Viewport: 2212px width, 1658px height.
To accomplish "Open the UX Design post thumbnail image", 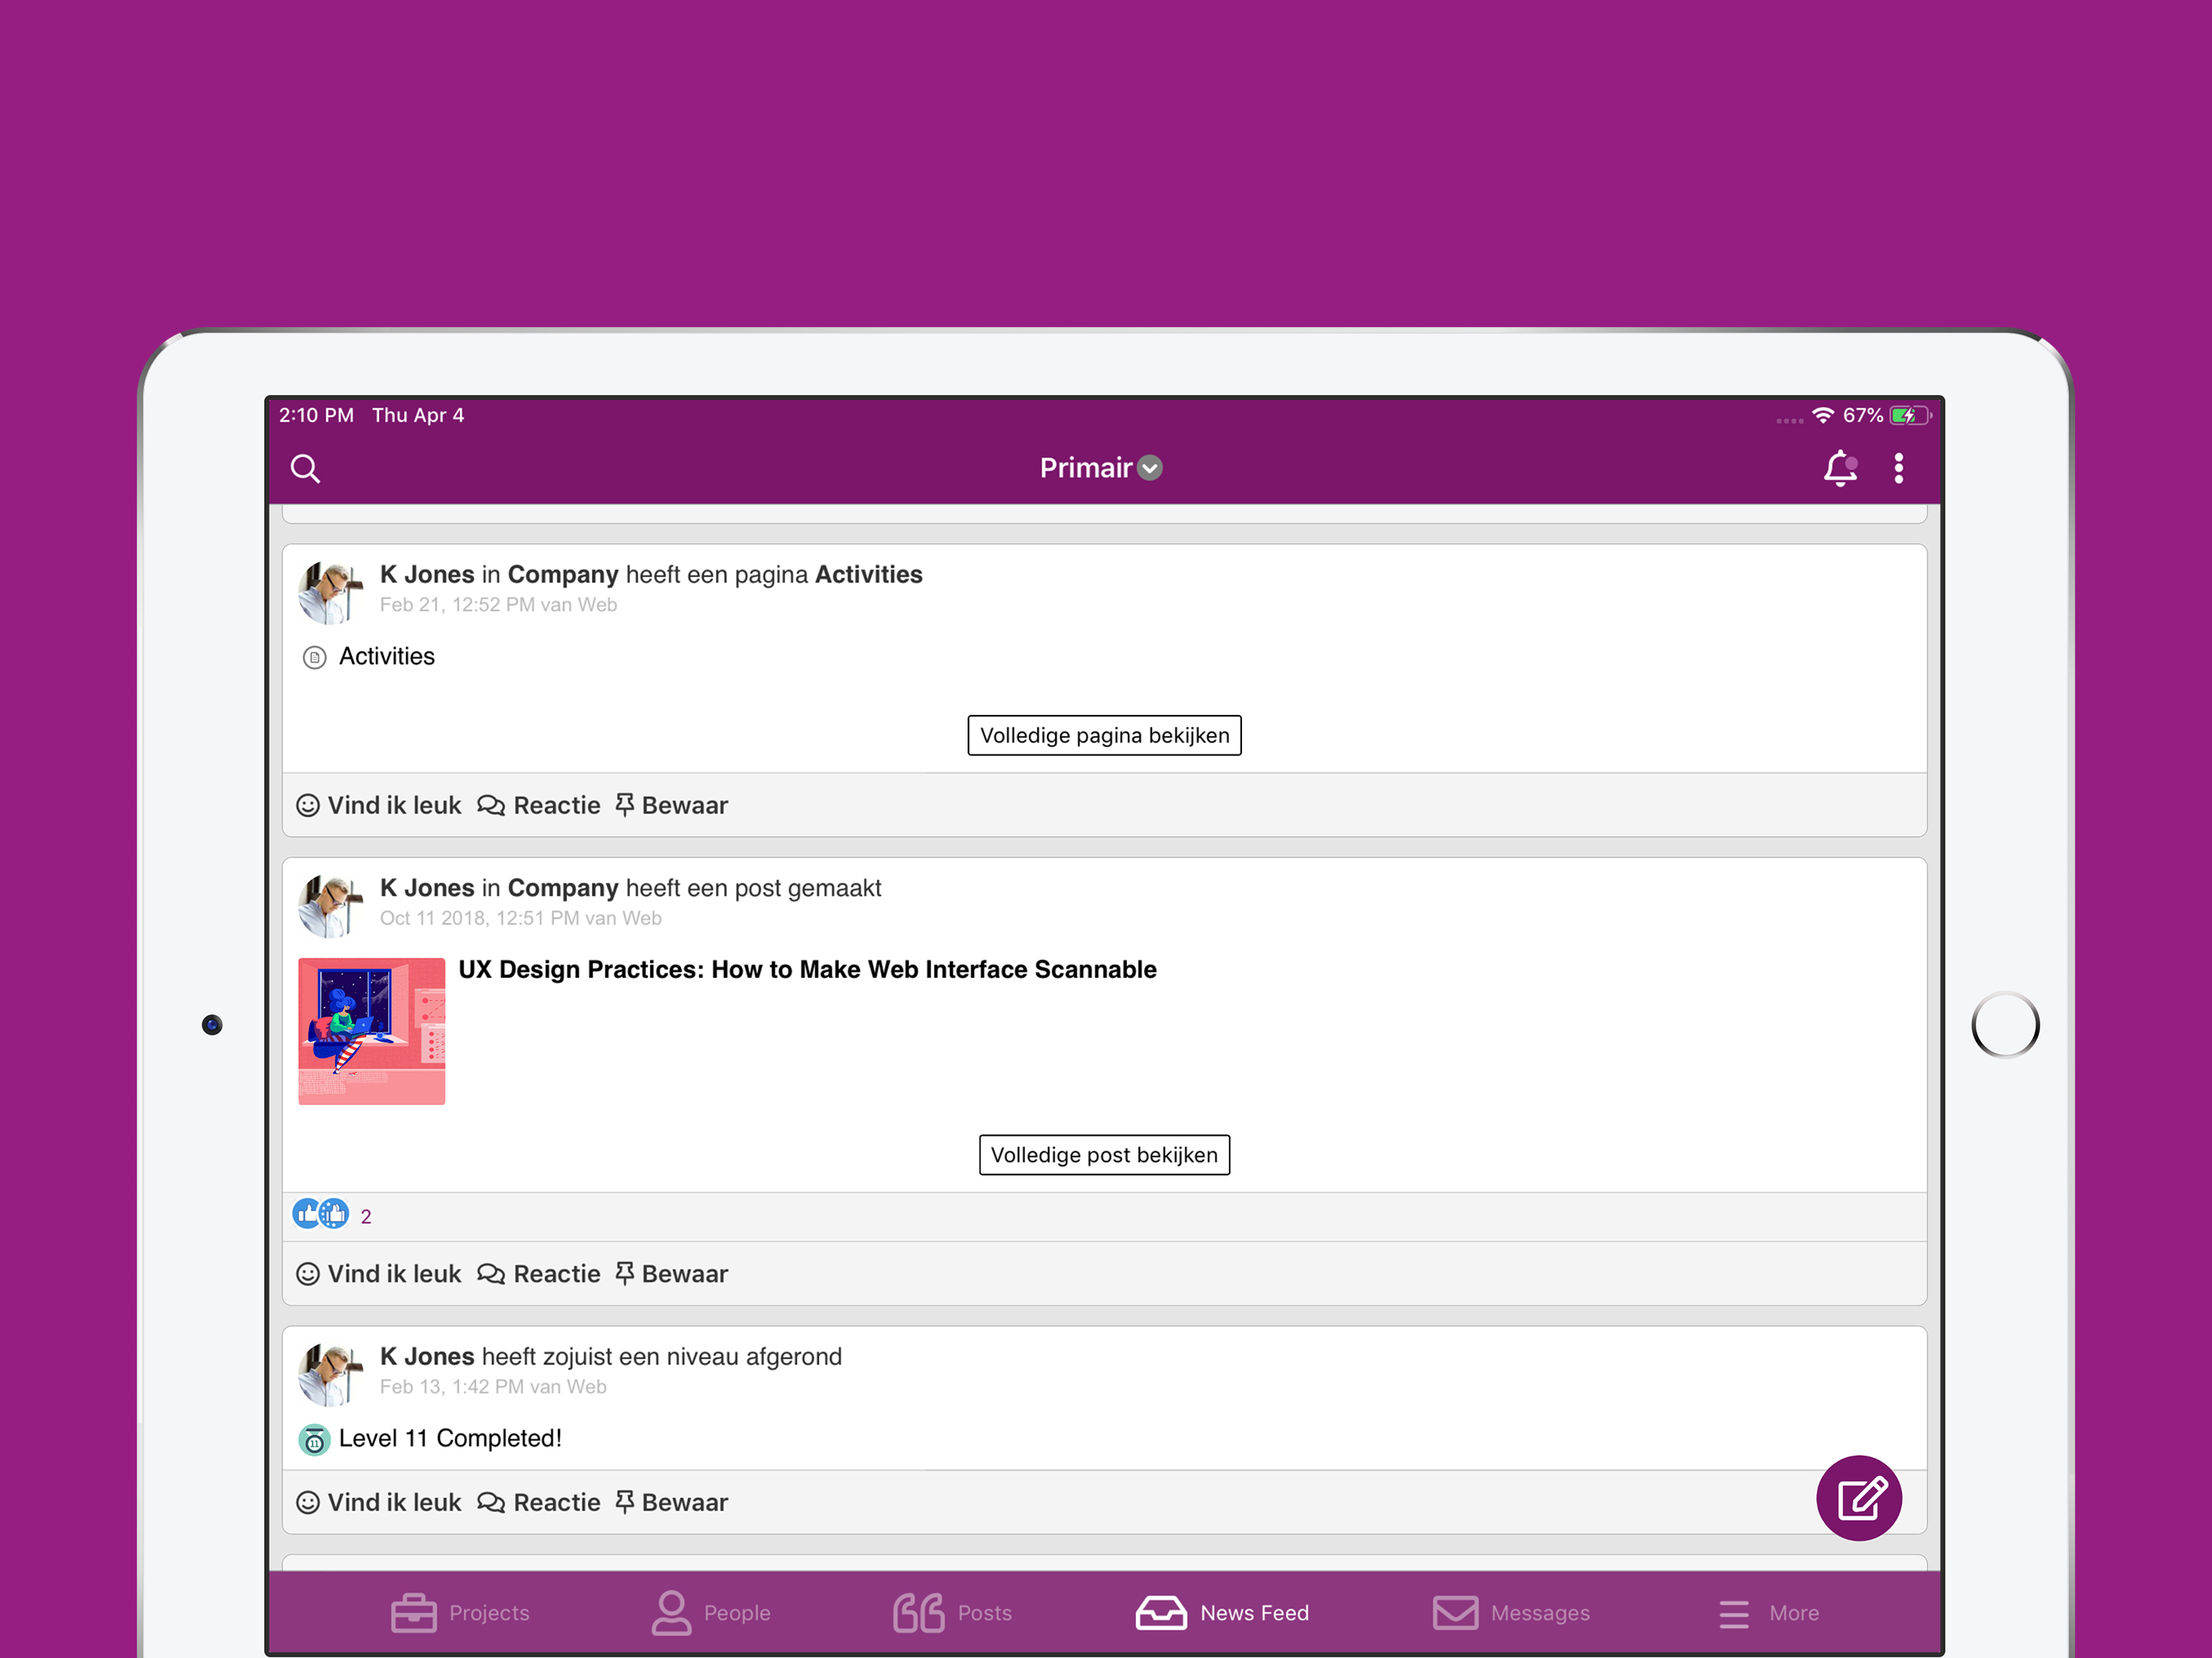I will (x=371, y=1031).
